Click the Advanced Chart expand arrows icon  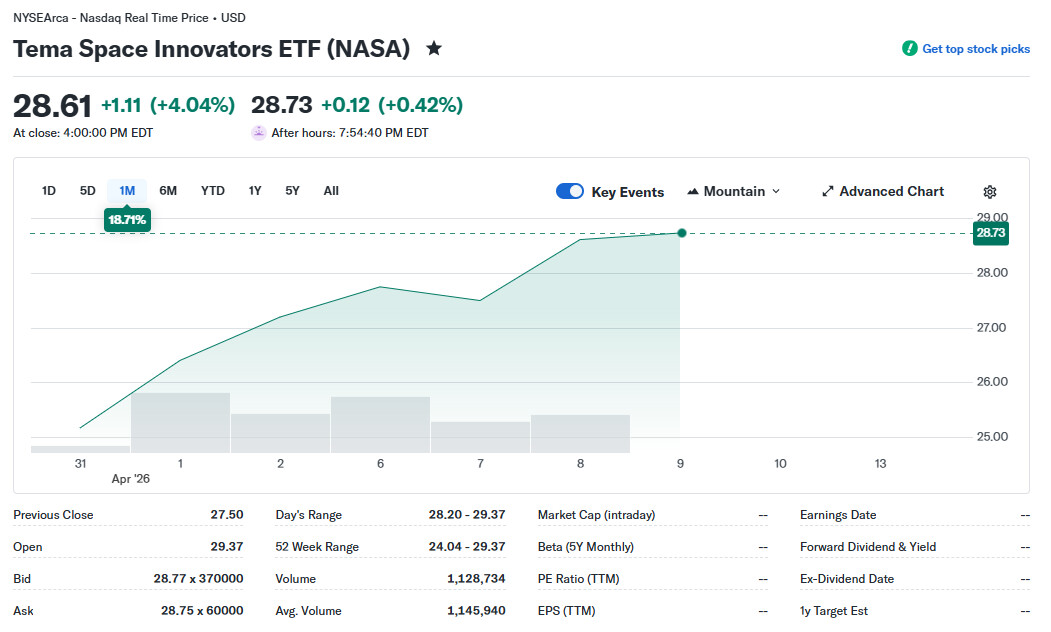click(x=828, y=191)
